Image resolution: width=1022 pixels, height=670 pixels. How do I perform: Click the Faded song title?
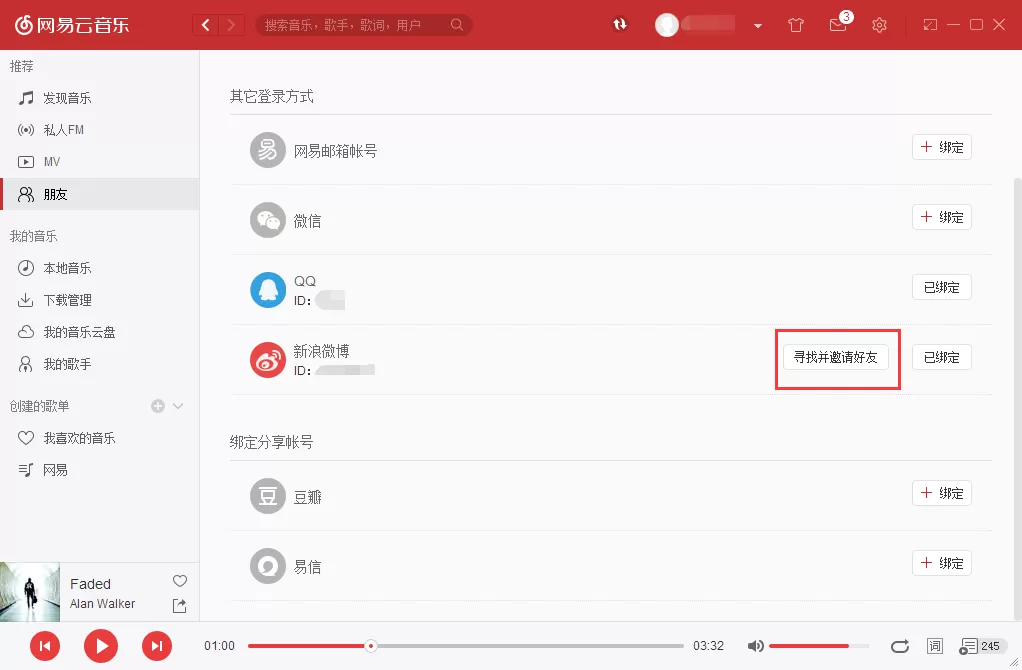coord(91,584)
